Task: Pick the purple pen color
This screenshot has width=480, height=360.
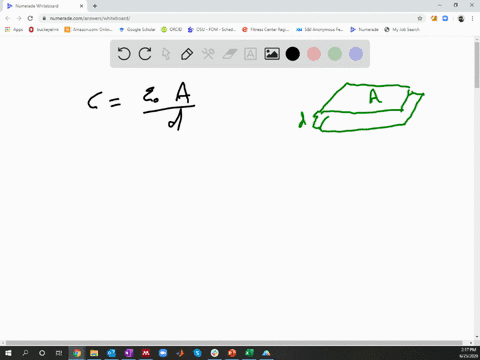Action: 356,54
